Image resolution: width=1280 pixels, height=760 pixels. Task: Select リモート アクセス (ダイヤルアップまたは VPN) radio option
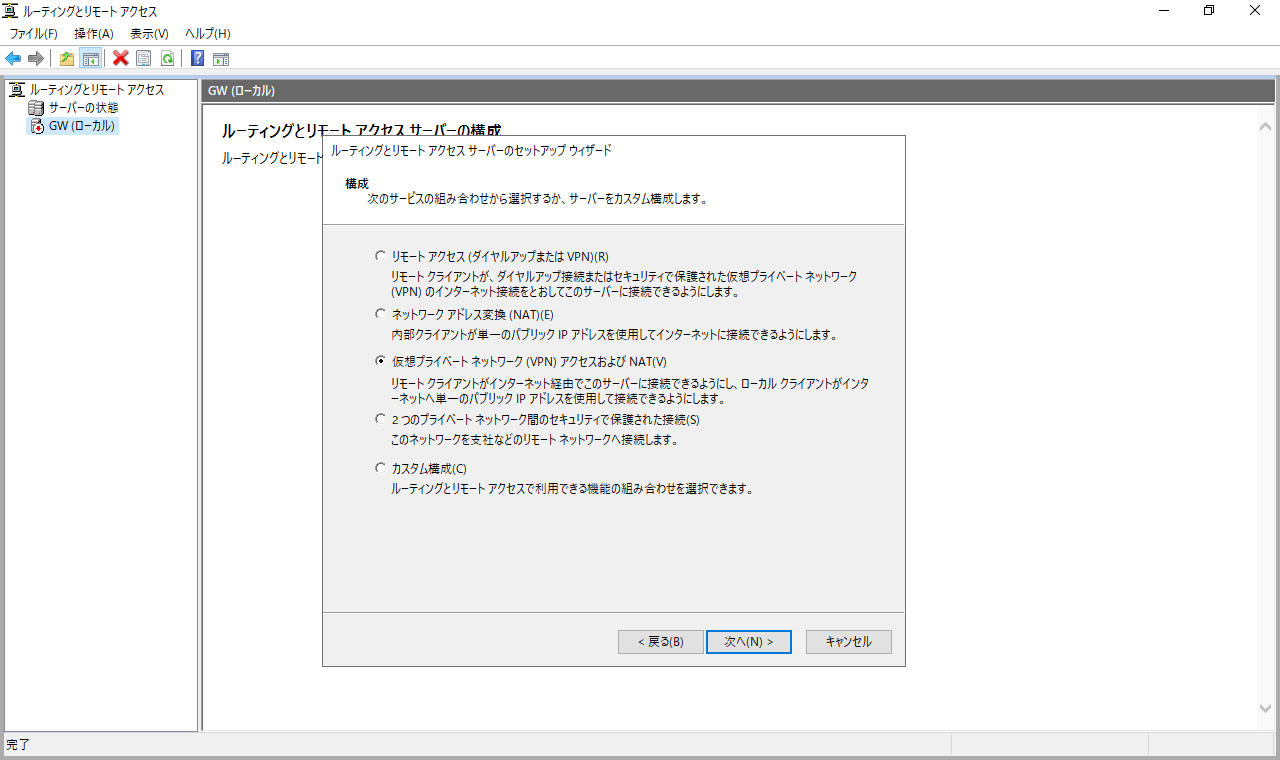[380, 256]
